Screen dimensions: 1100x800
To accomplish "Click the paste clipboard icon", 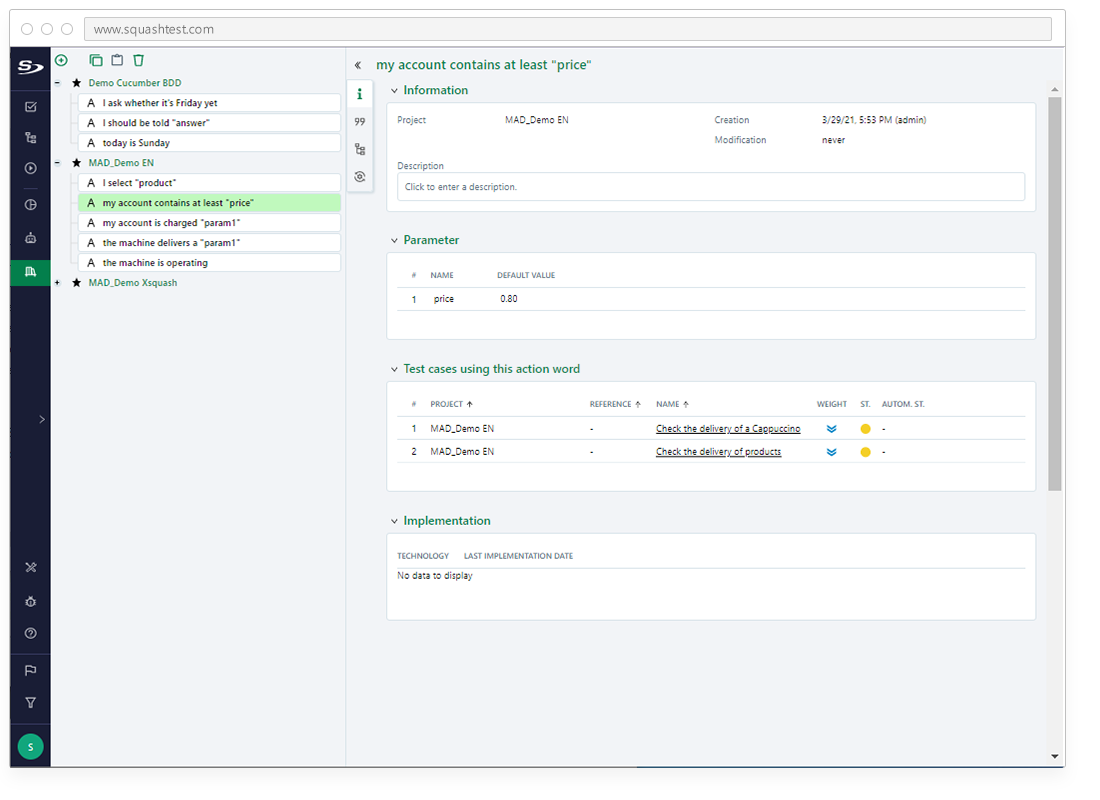I will click(x=117, y=60).
